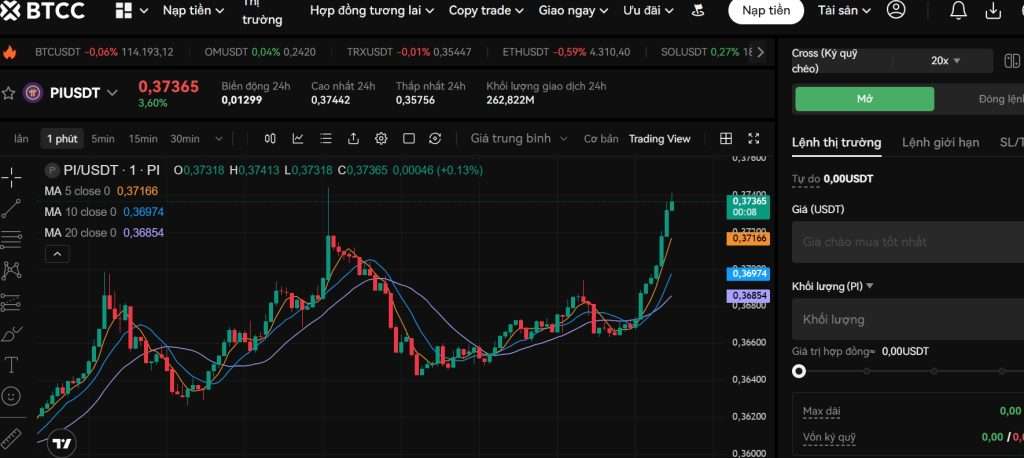The height and width of the screenshot is (458, 1024).
Task: Collapse the MA indicator legend
Action: (57, 254)
